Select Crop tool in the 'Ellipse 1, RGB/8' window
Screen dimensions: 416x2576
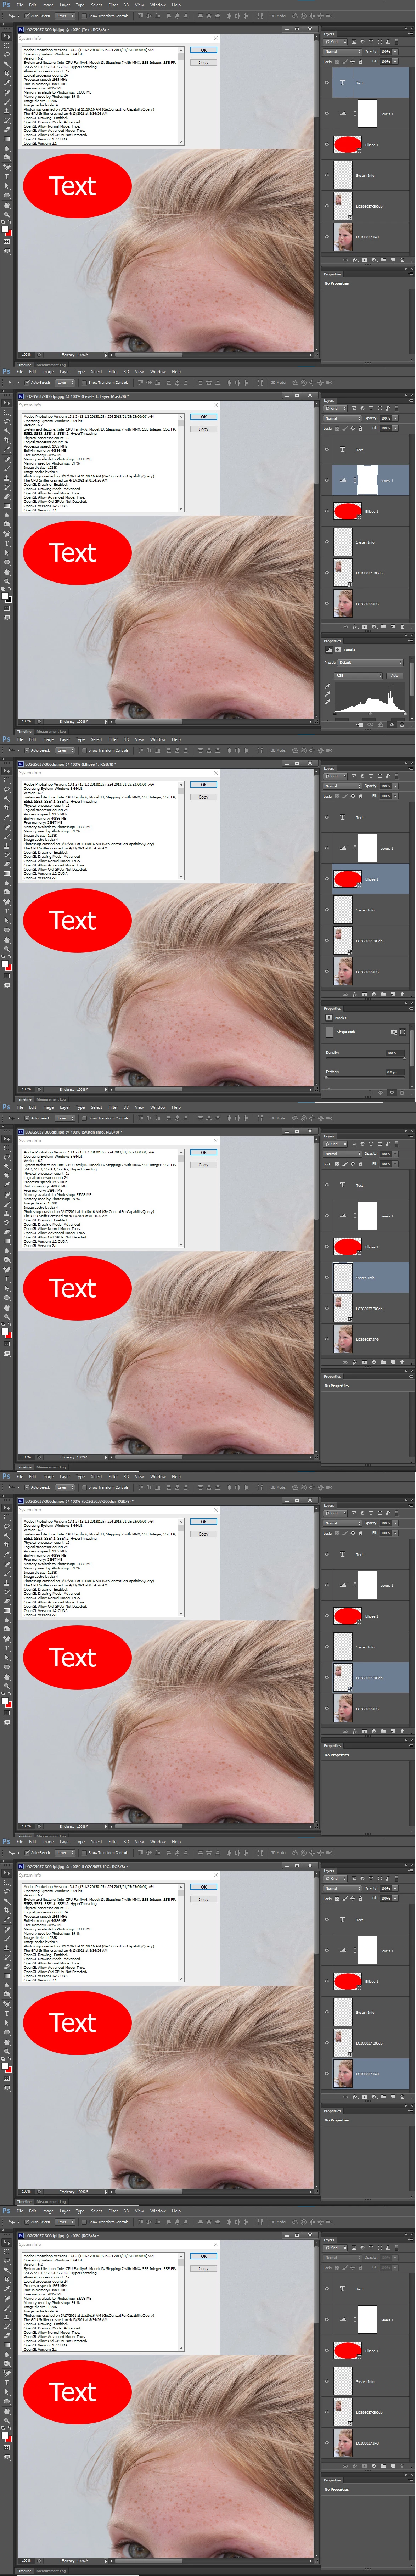(x=7, y=808)
